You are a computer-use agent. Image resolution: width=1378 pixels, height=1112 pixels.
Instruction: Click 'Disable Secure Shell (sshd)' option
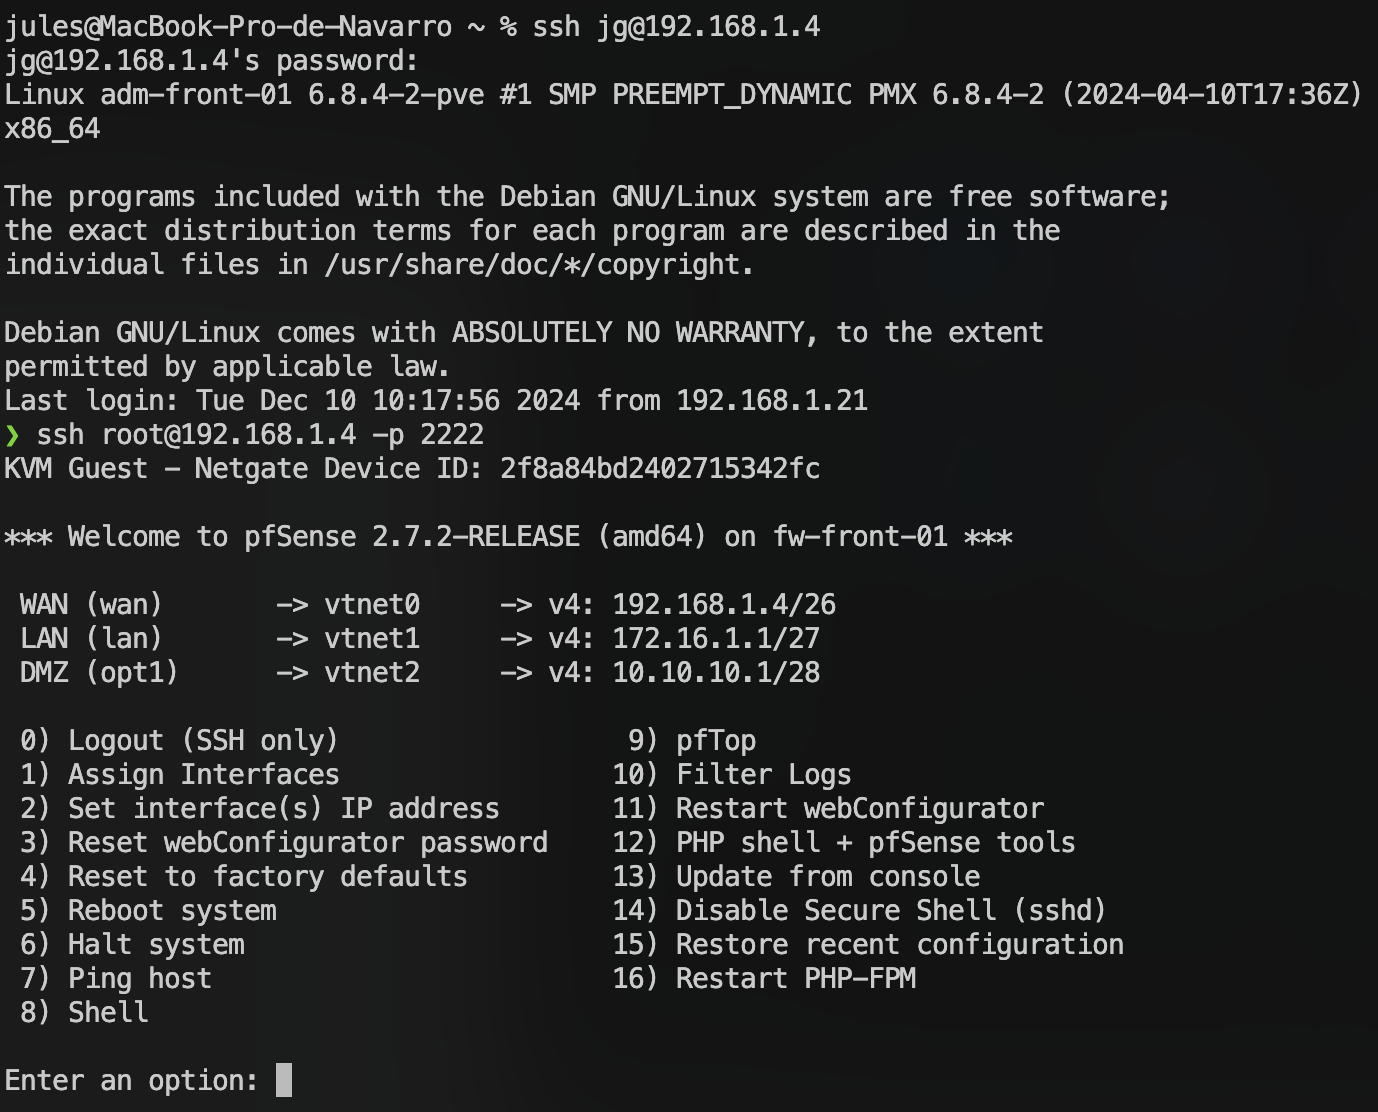coord(891,911)
